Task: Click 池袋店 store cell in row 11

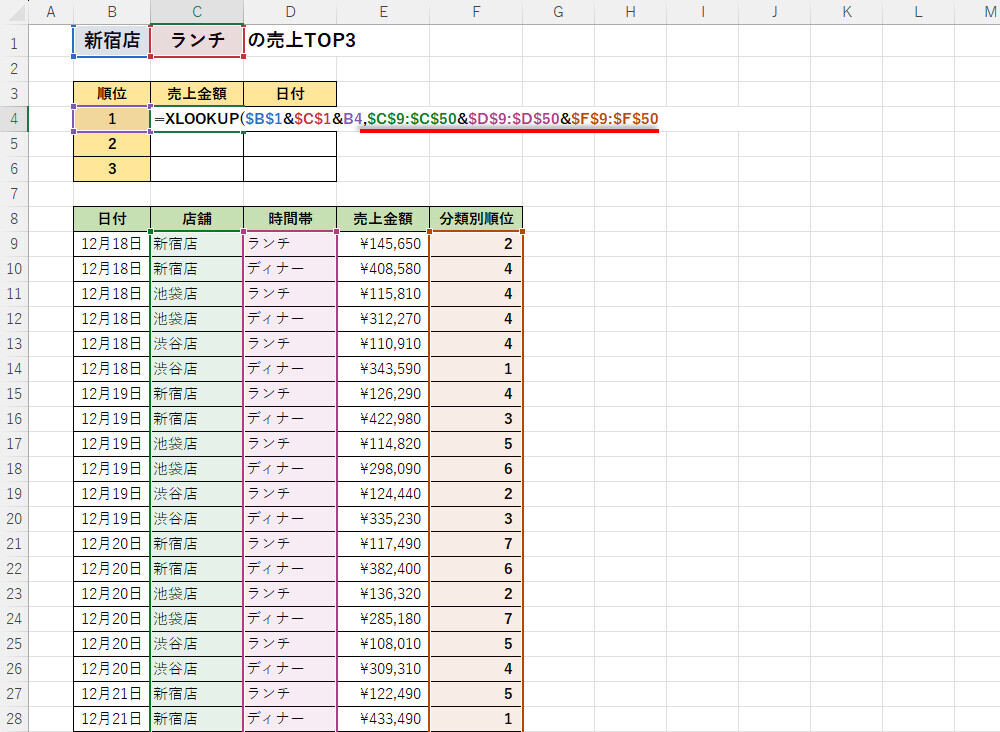Action: click(x=197, y=293)
